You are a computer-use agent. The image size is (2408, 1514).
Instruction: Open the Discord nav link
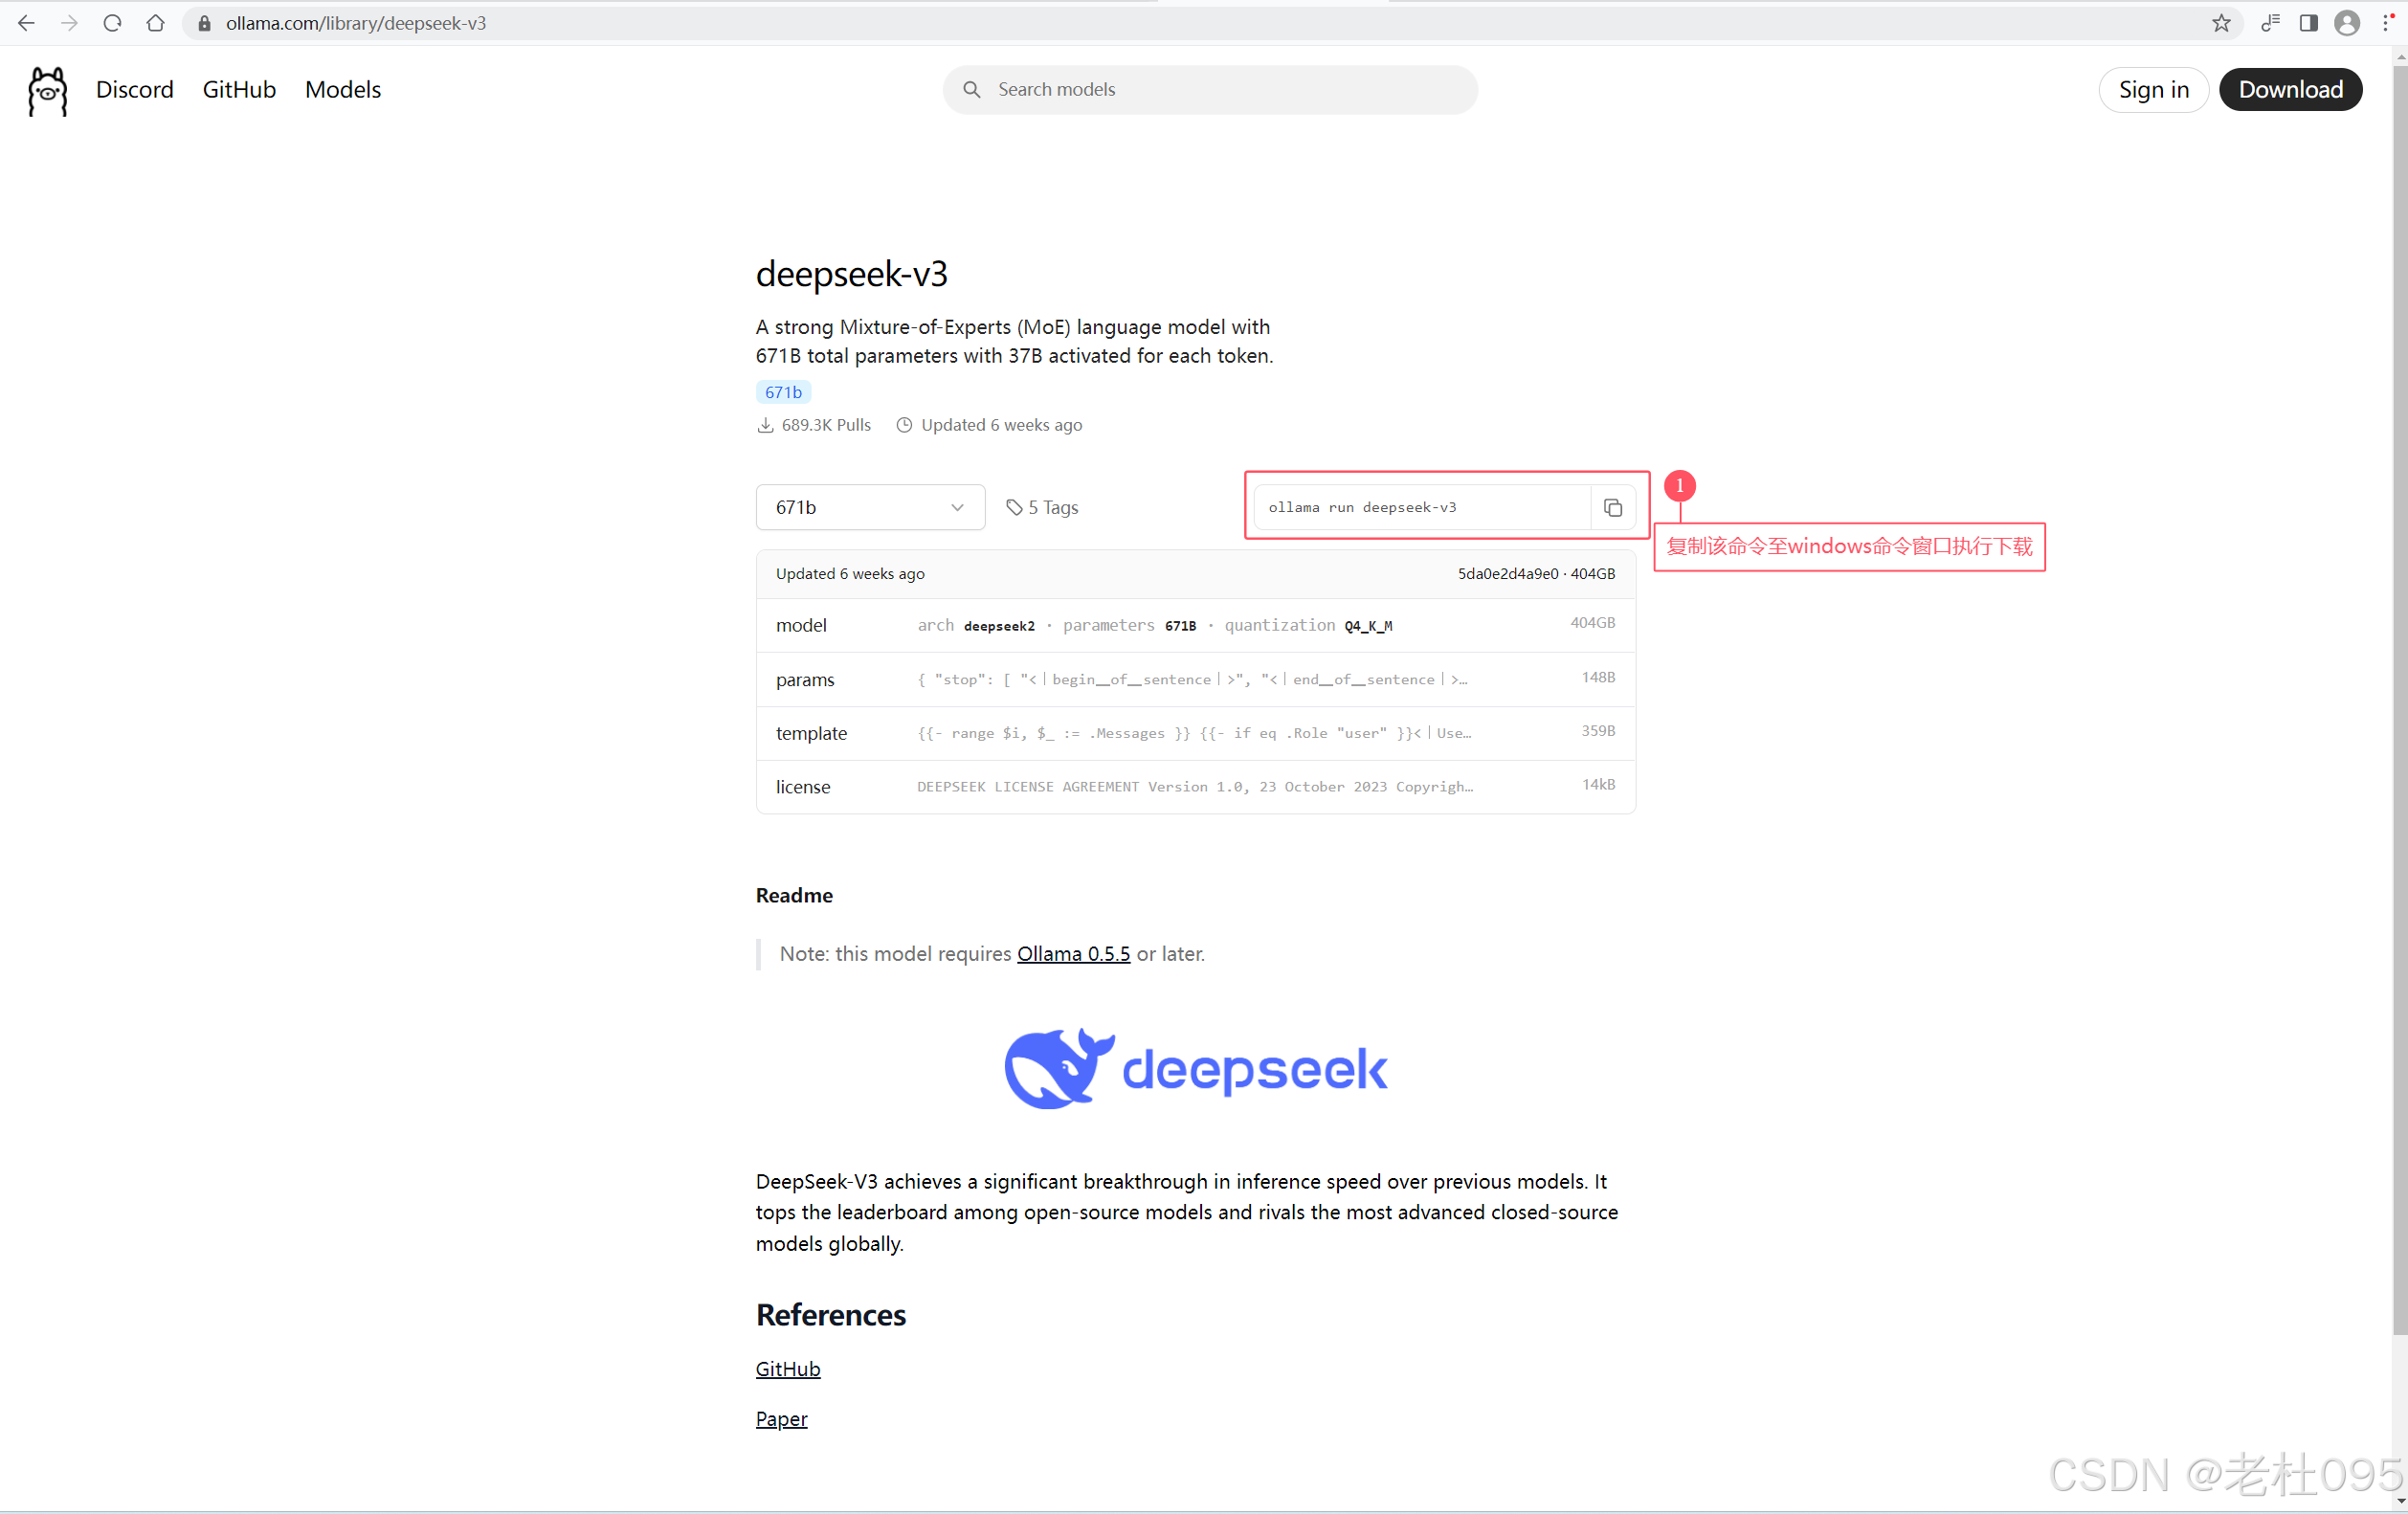click(134, 90)
